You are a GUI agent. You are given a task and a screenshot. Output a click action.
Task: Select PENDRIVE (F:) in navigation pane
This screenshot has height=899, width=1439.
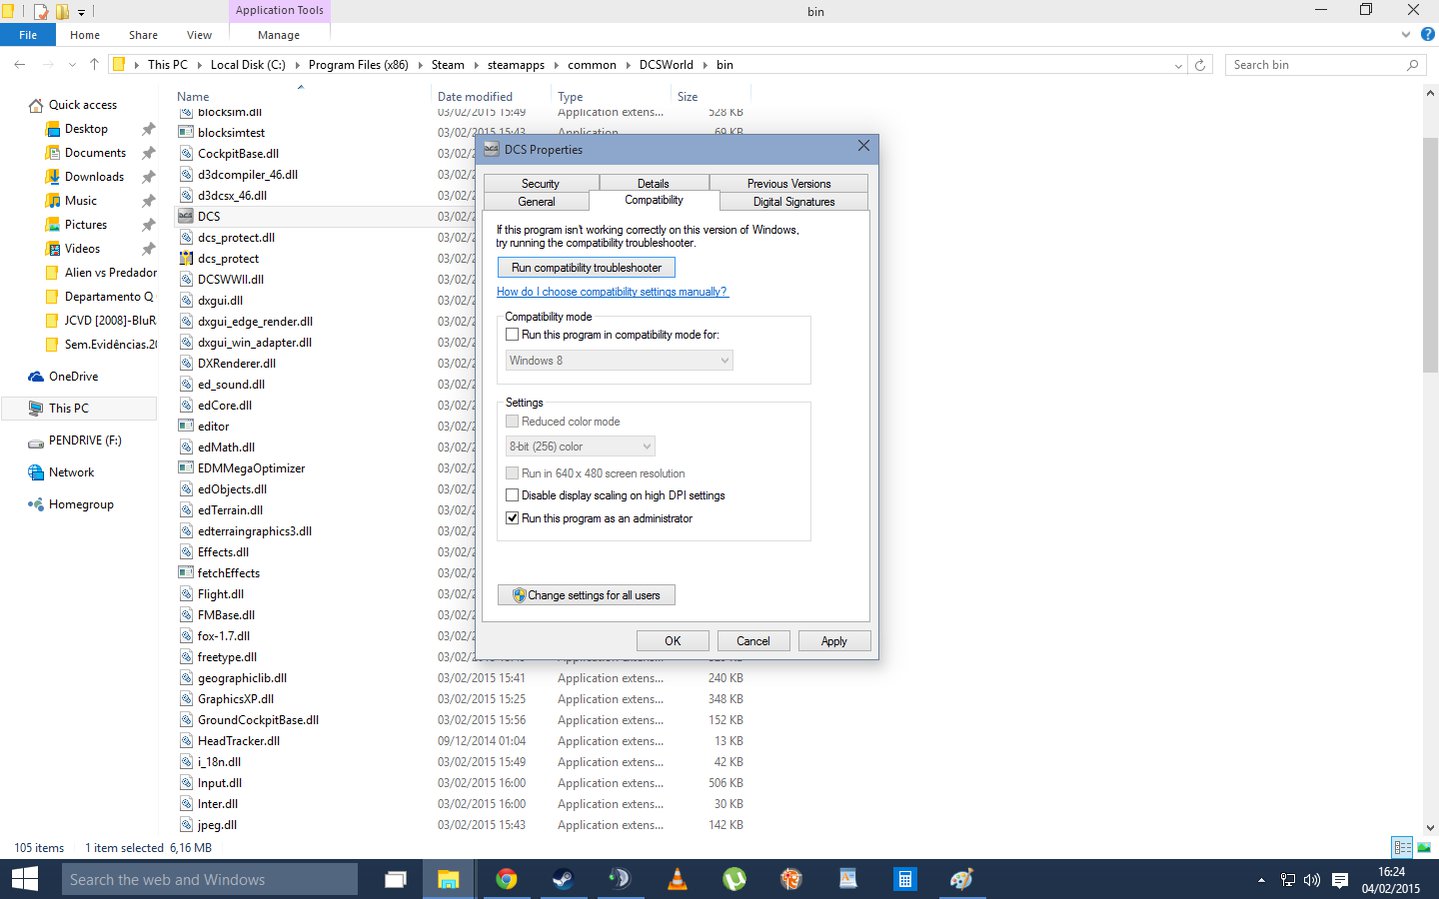point(85,440)
